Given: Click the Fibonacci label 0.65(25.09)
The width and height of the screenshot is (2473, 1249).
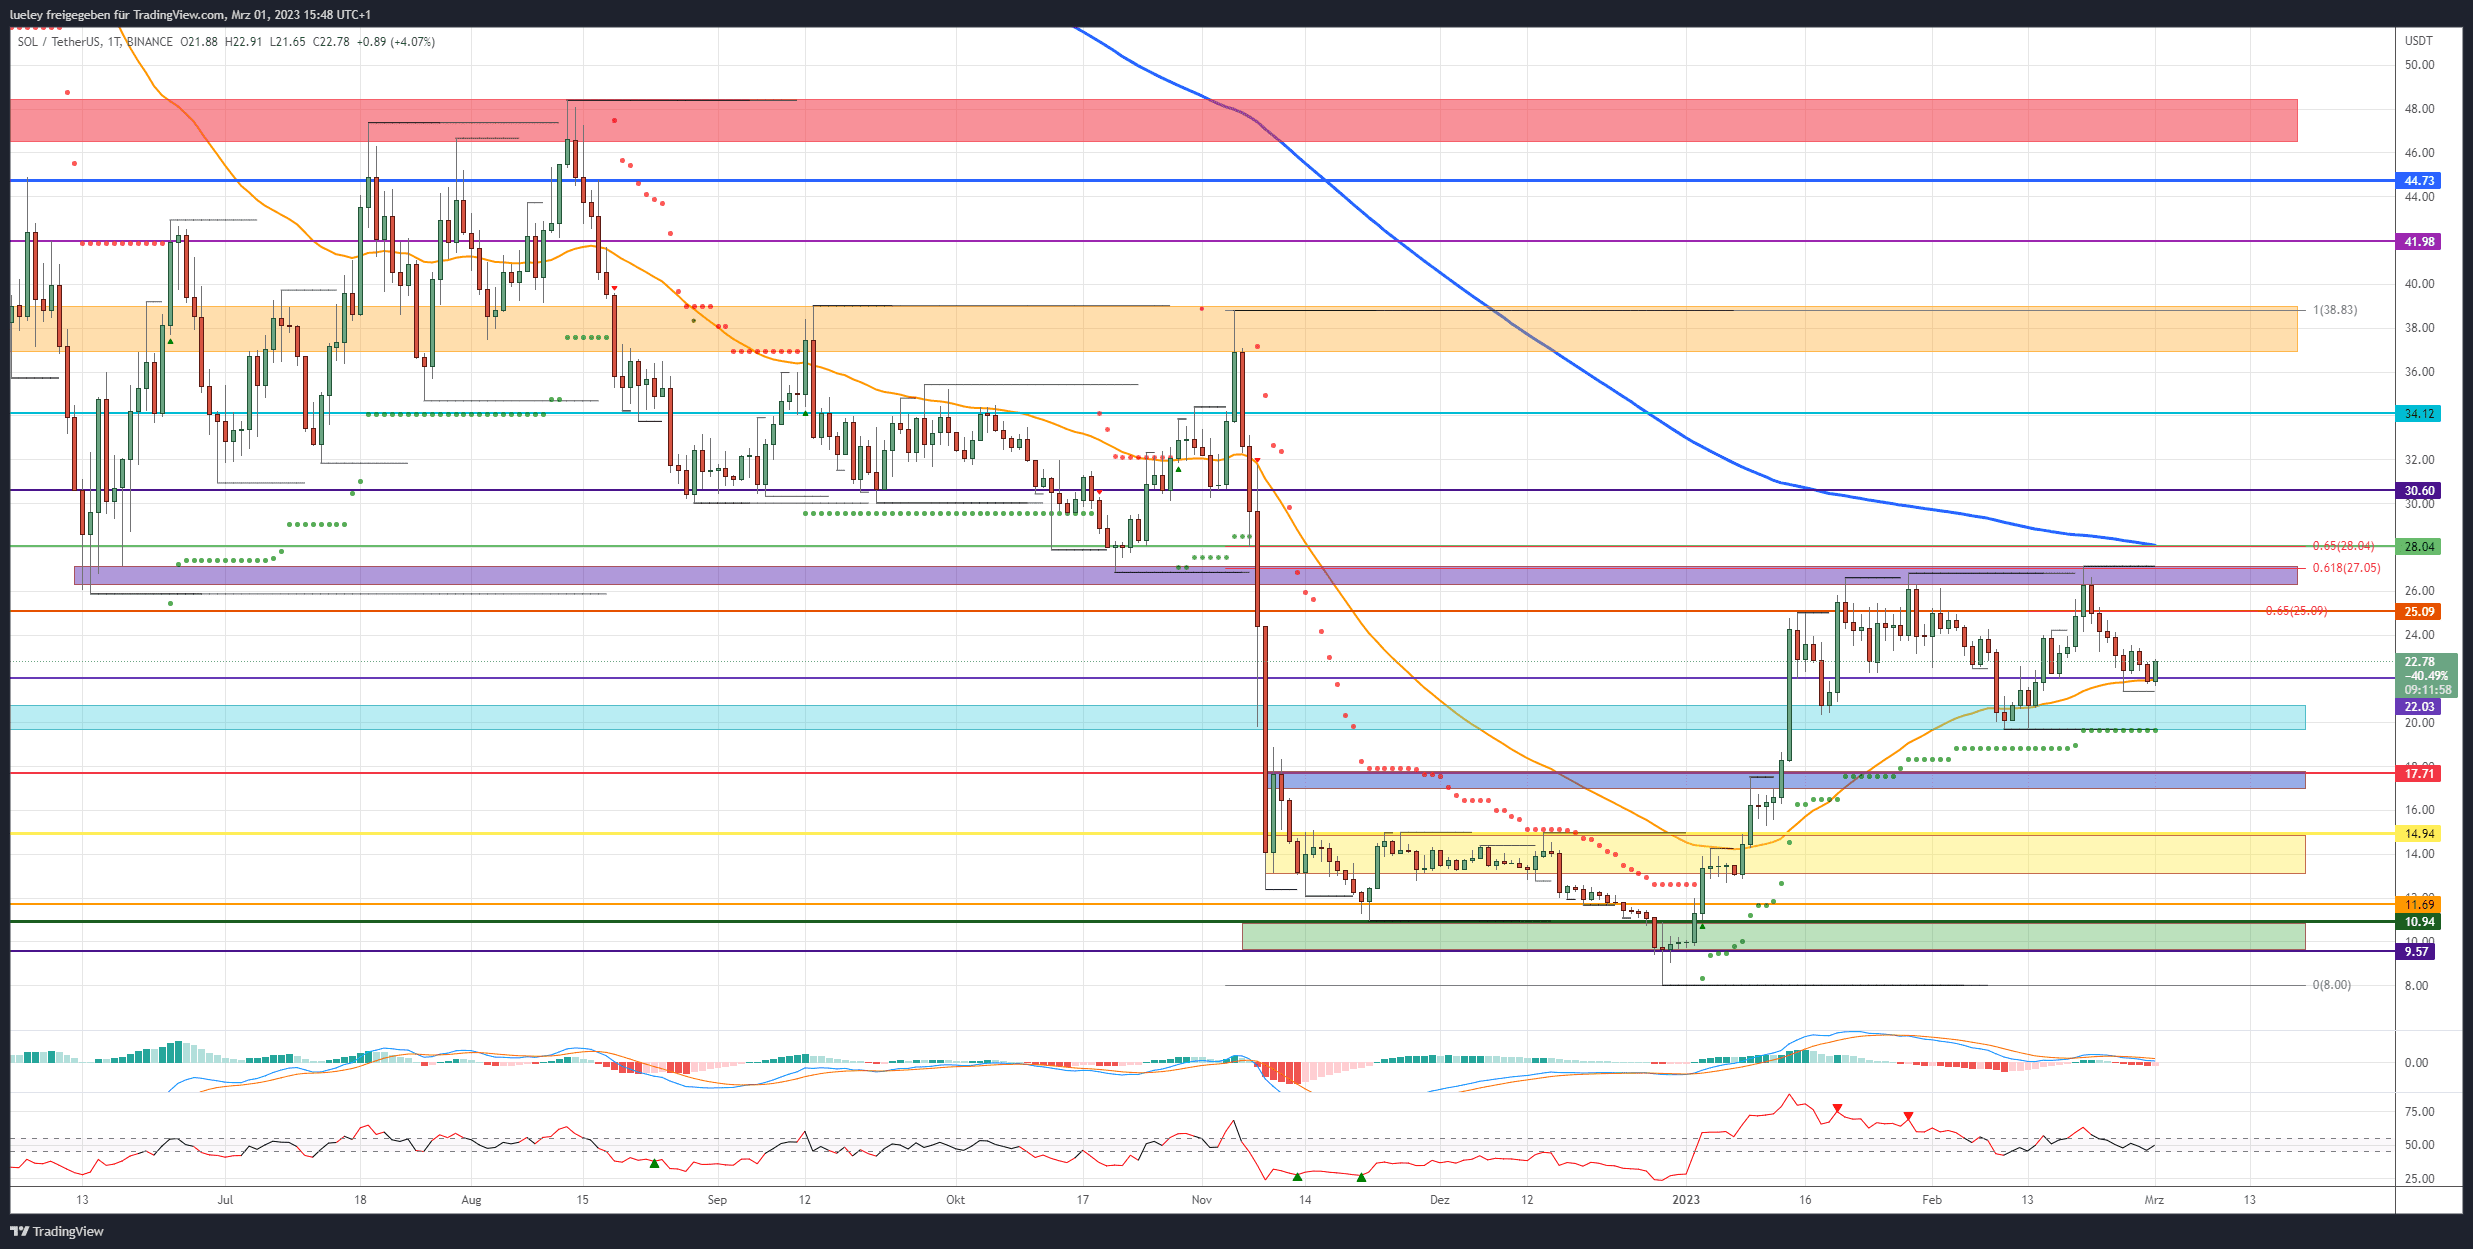Looking at the screenshot, I should [x=2296, y=611].
